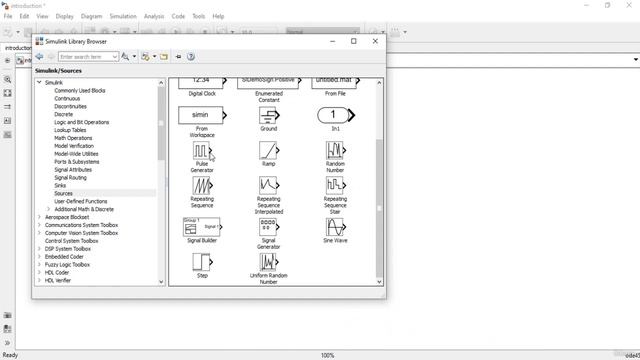Click the From Workspace simin block
The image size is (640, 360).
(202, 115)
